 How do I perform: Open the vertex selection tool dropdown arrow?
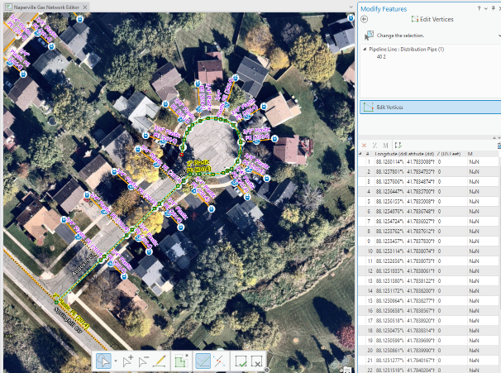(x=116, y=361)
